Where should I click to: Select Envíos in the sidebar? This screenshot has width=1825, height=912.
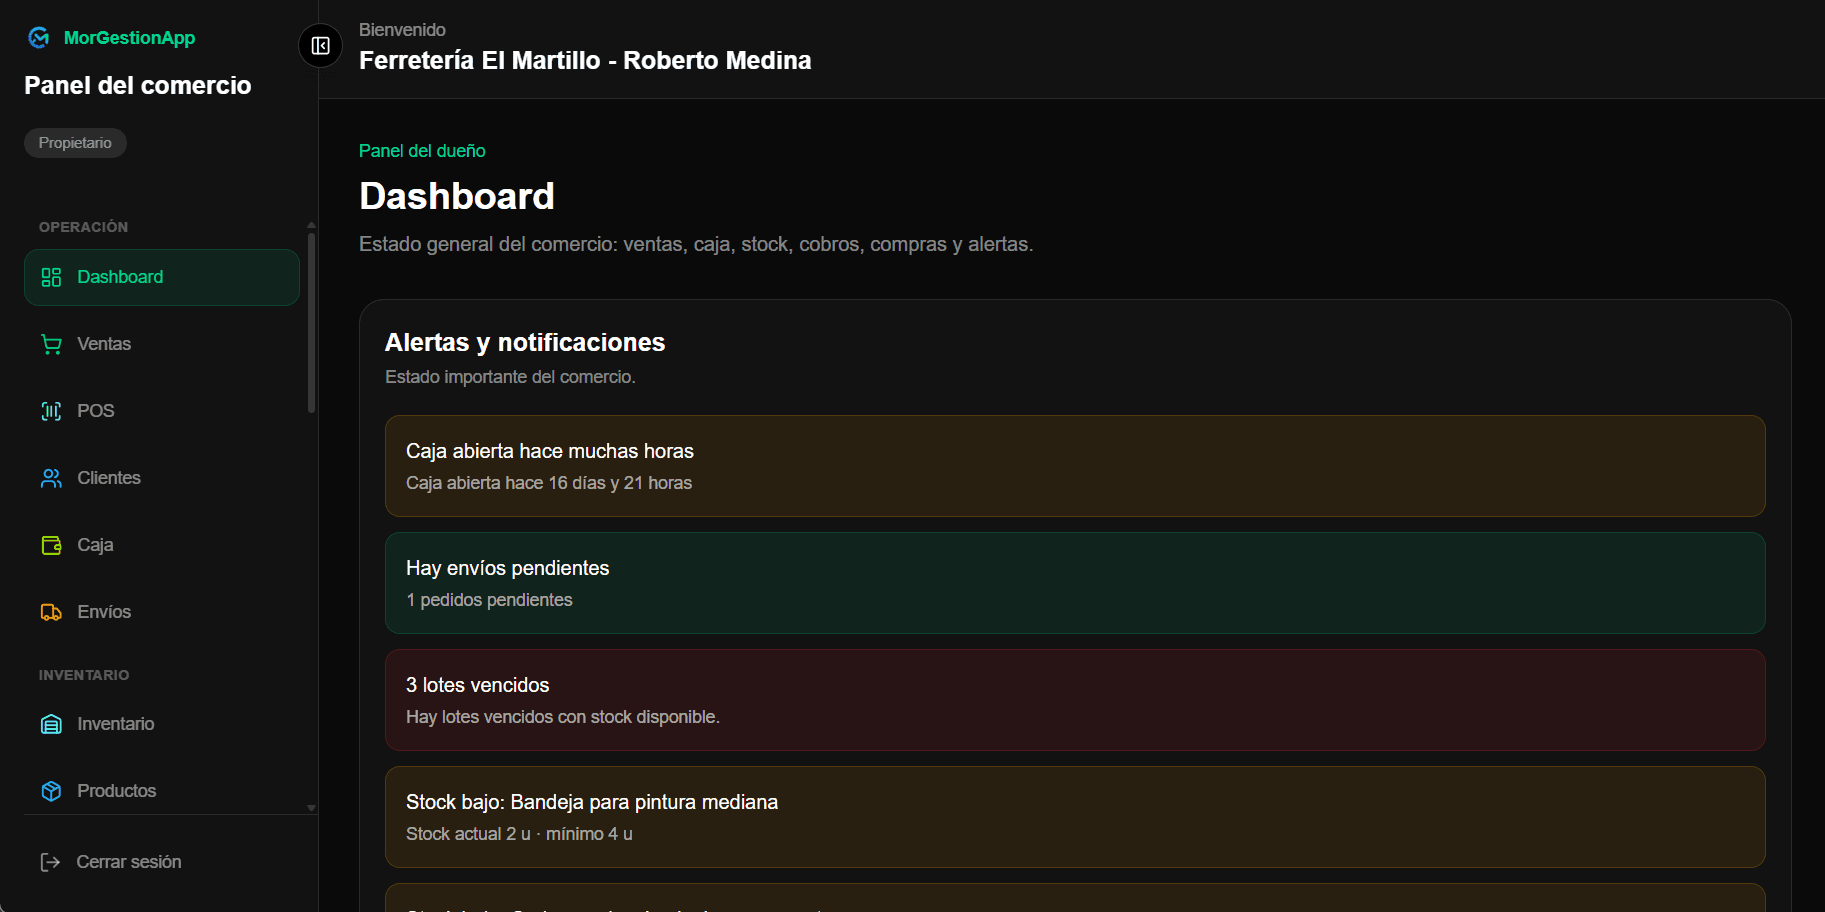click(162, 612)
